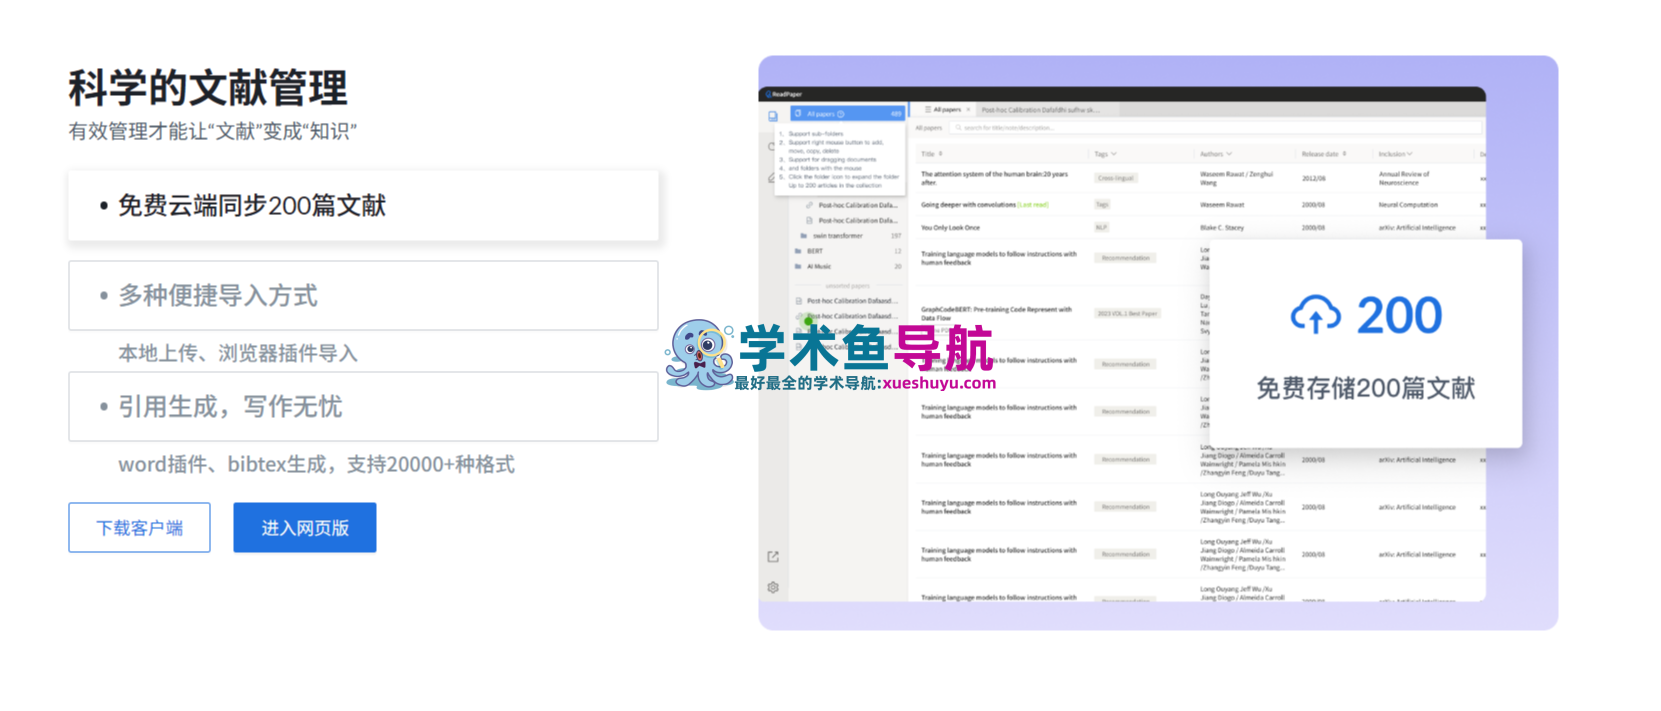The width and height of the screenshot is (1661, 711).
Task: Open the AI Music folder
Action: (x=848, y=266)
